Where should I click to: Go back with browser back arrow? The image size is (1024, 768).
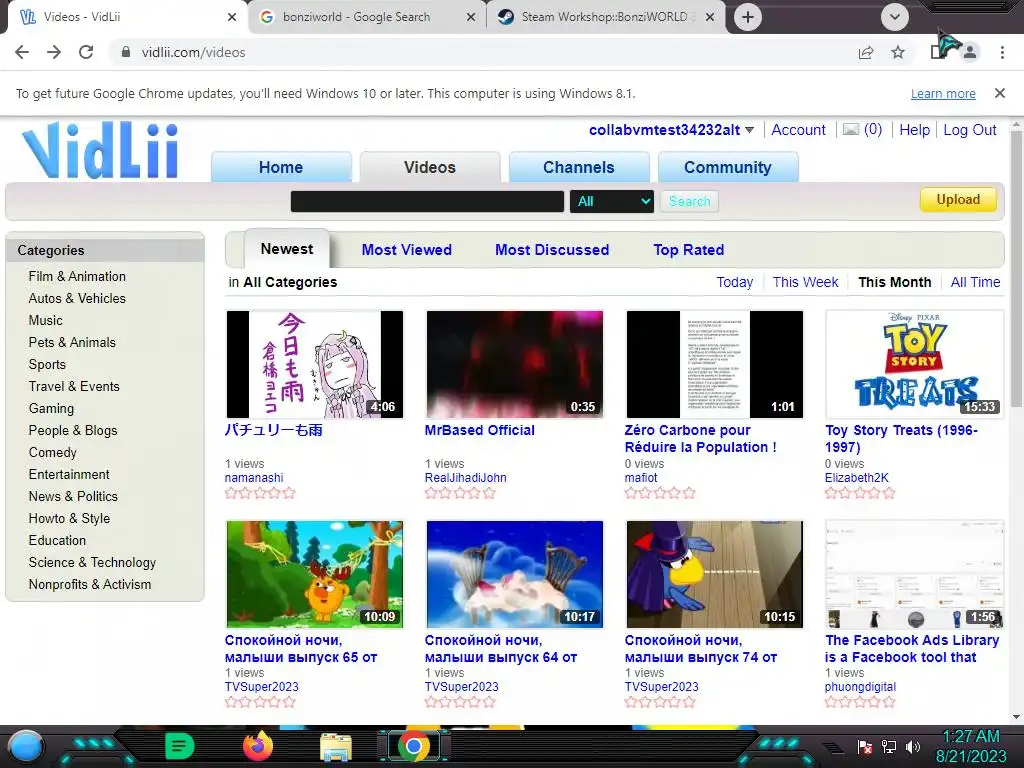[22, 52]
